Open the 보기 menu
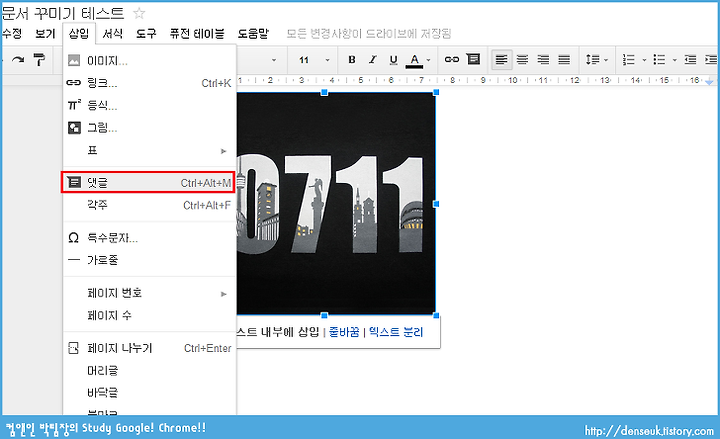 click(x=45, y=34)
